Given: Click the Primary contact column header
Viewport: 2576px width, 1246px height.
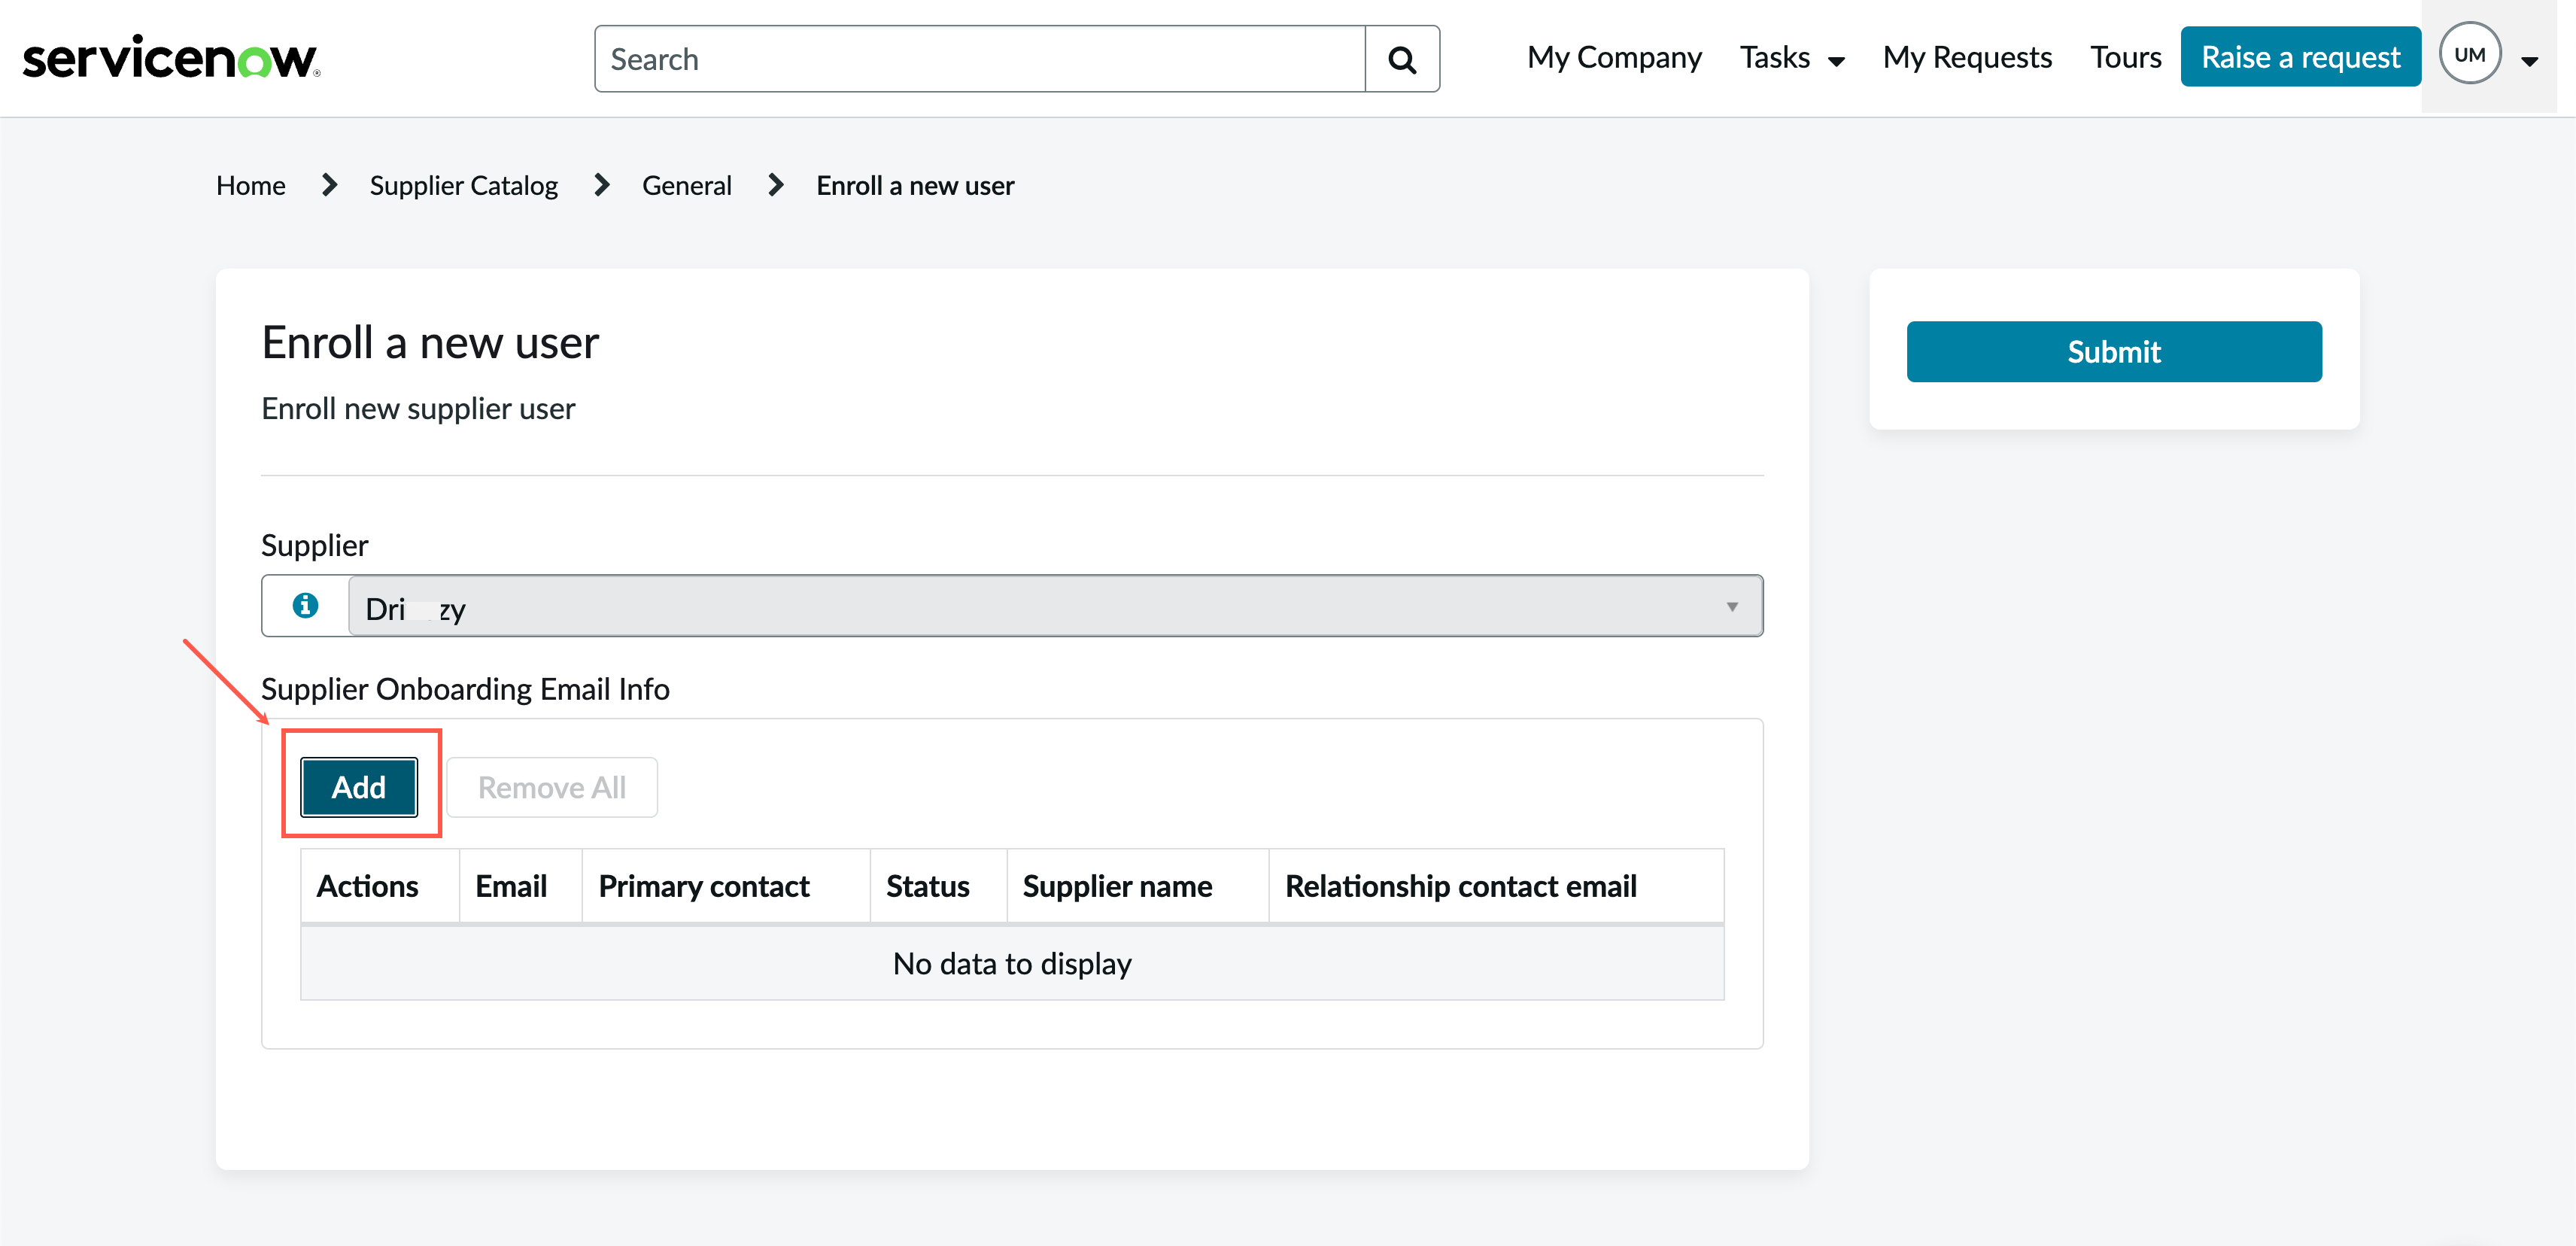Looking at the screenshot, I should pyautogui.click(x=726, y=886).
